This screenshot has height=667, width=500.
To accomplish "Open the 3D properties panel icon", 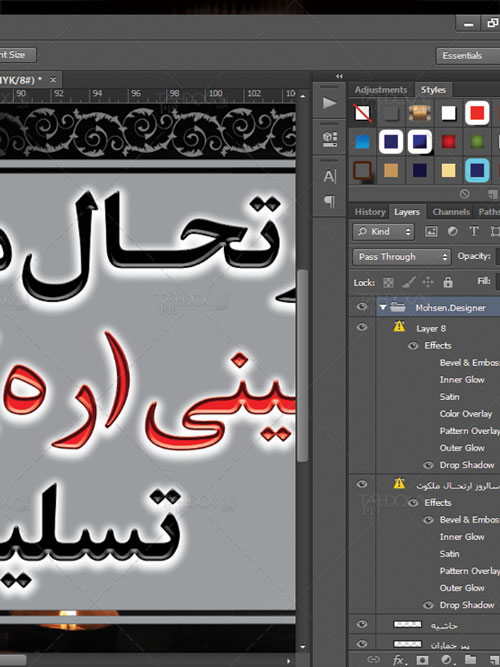I will tap(329, 139).
